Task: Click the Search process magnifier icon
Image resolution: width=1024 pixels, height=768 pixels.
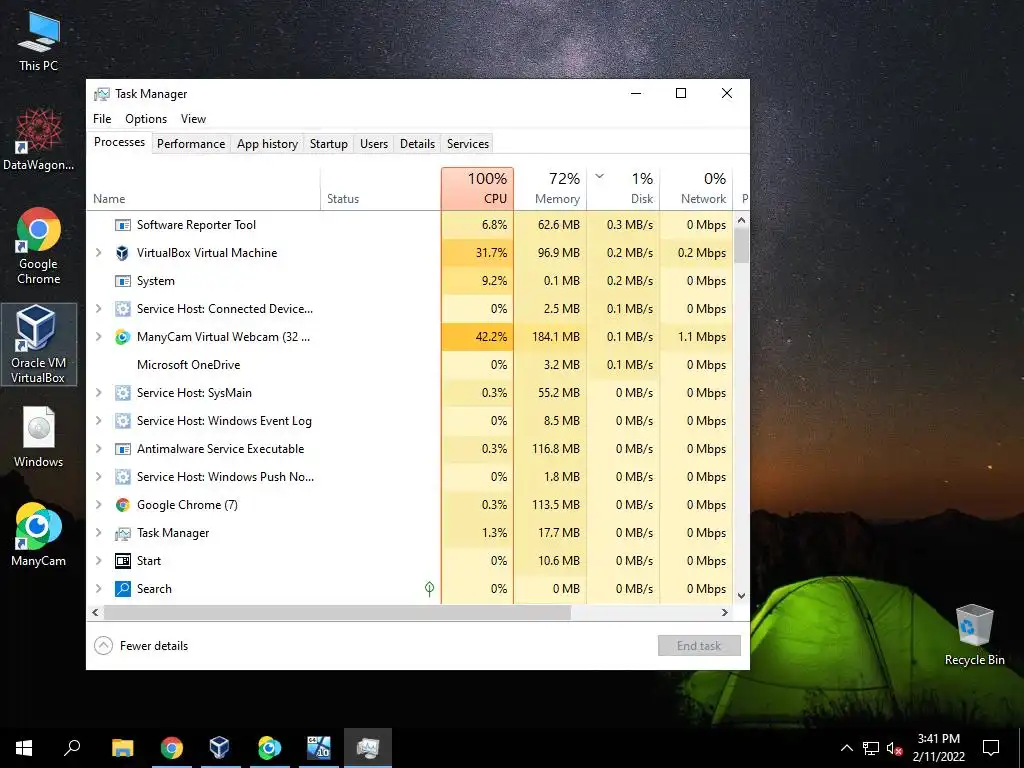Action: pyautogui.click(x=122, y=589)
